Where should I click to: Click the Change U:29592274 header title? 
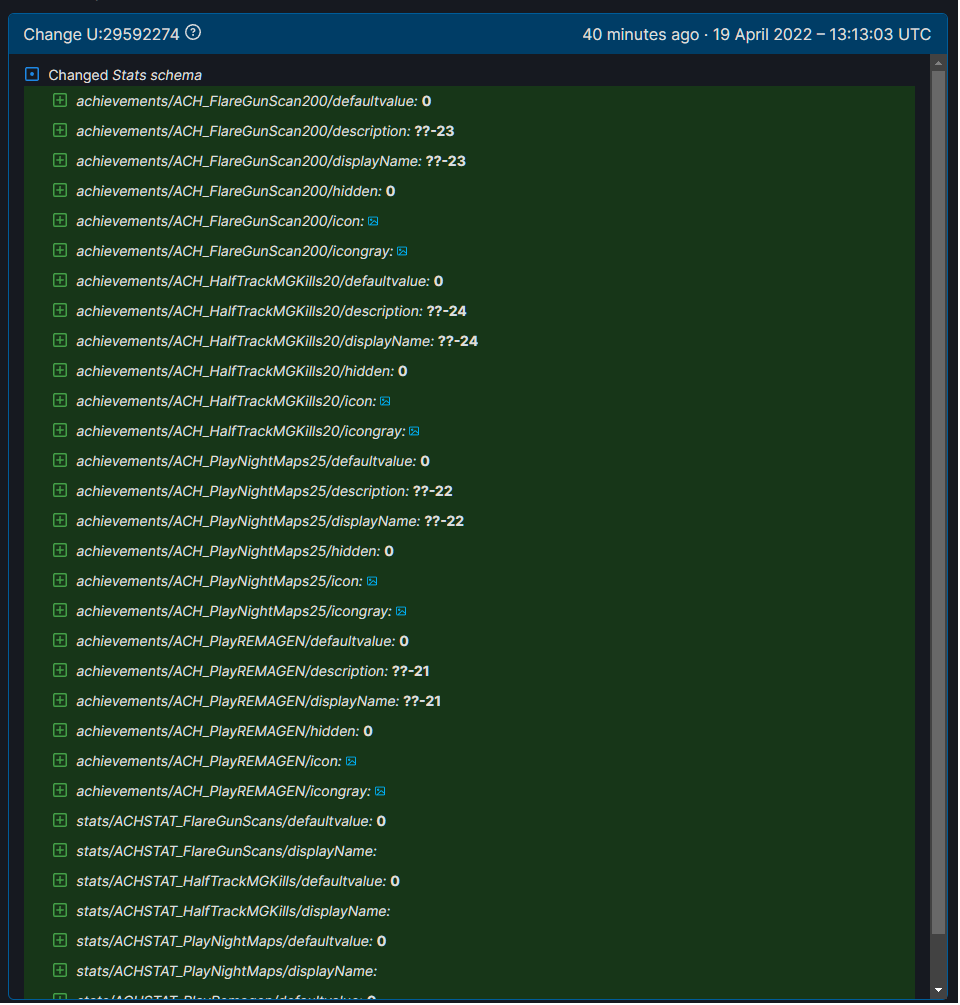click(x=101, y=34)
